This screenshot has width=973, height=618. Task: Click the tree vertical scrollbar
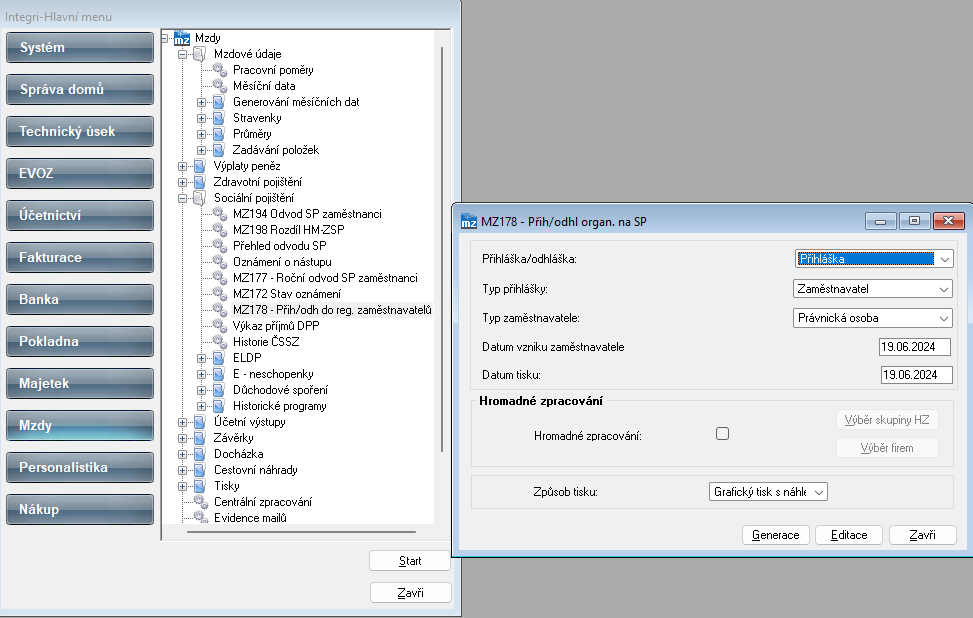click(x=442, y=248)
